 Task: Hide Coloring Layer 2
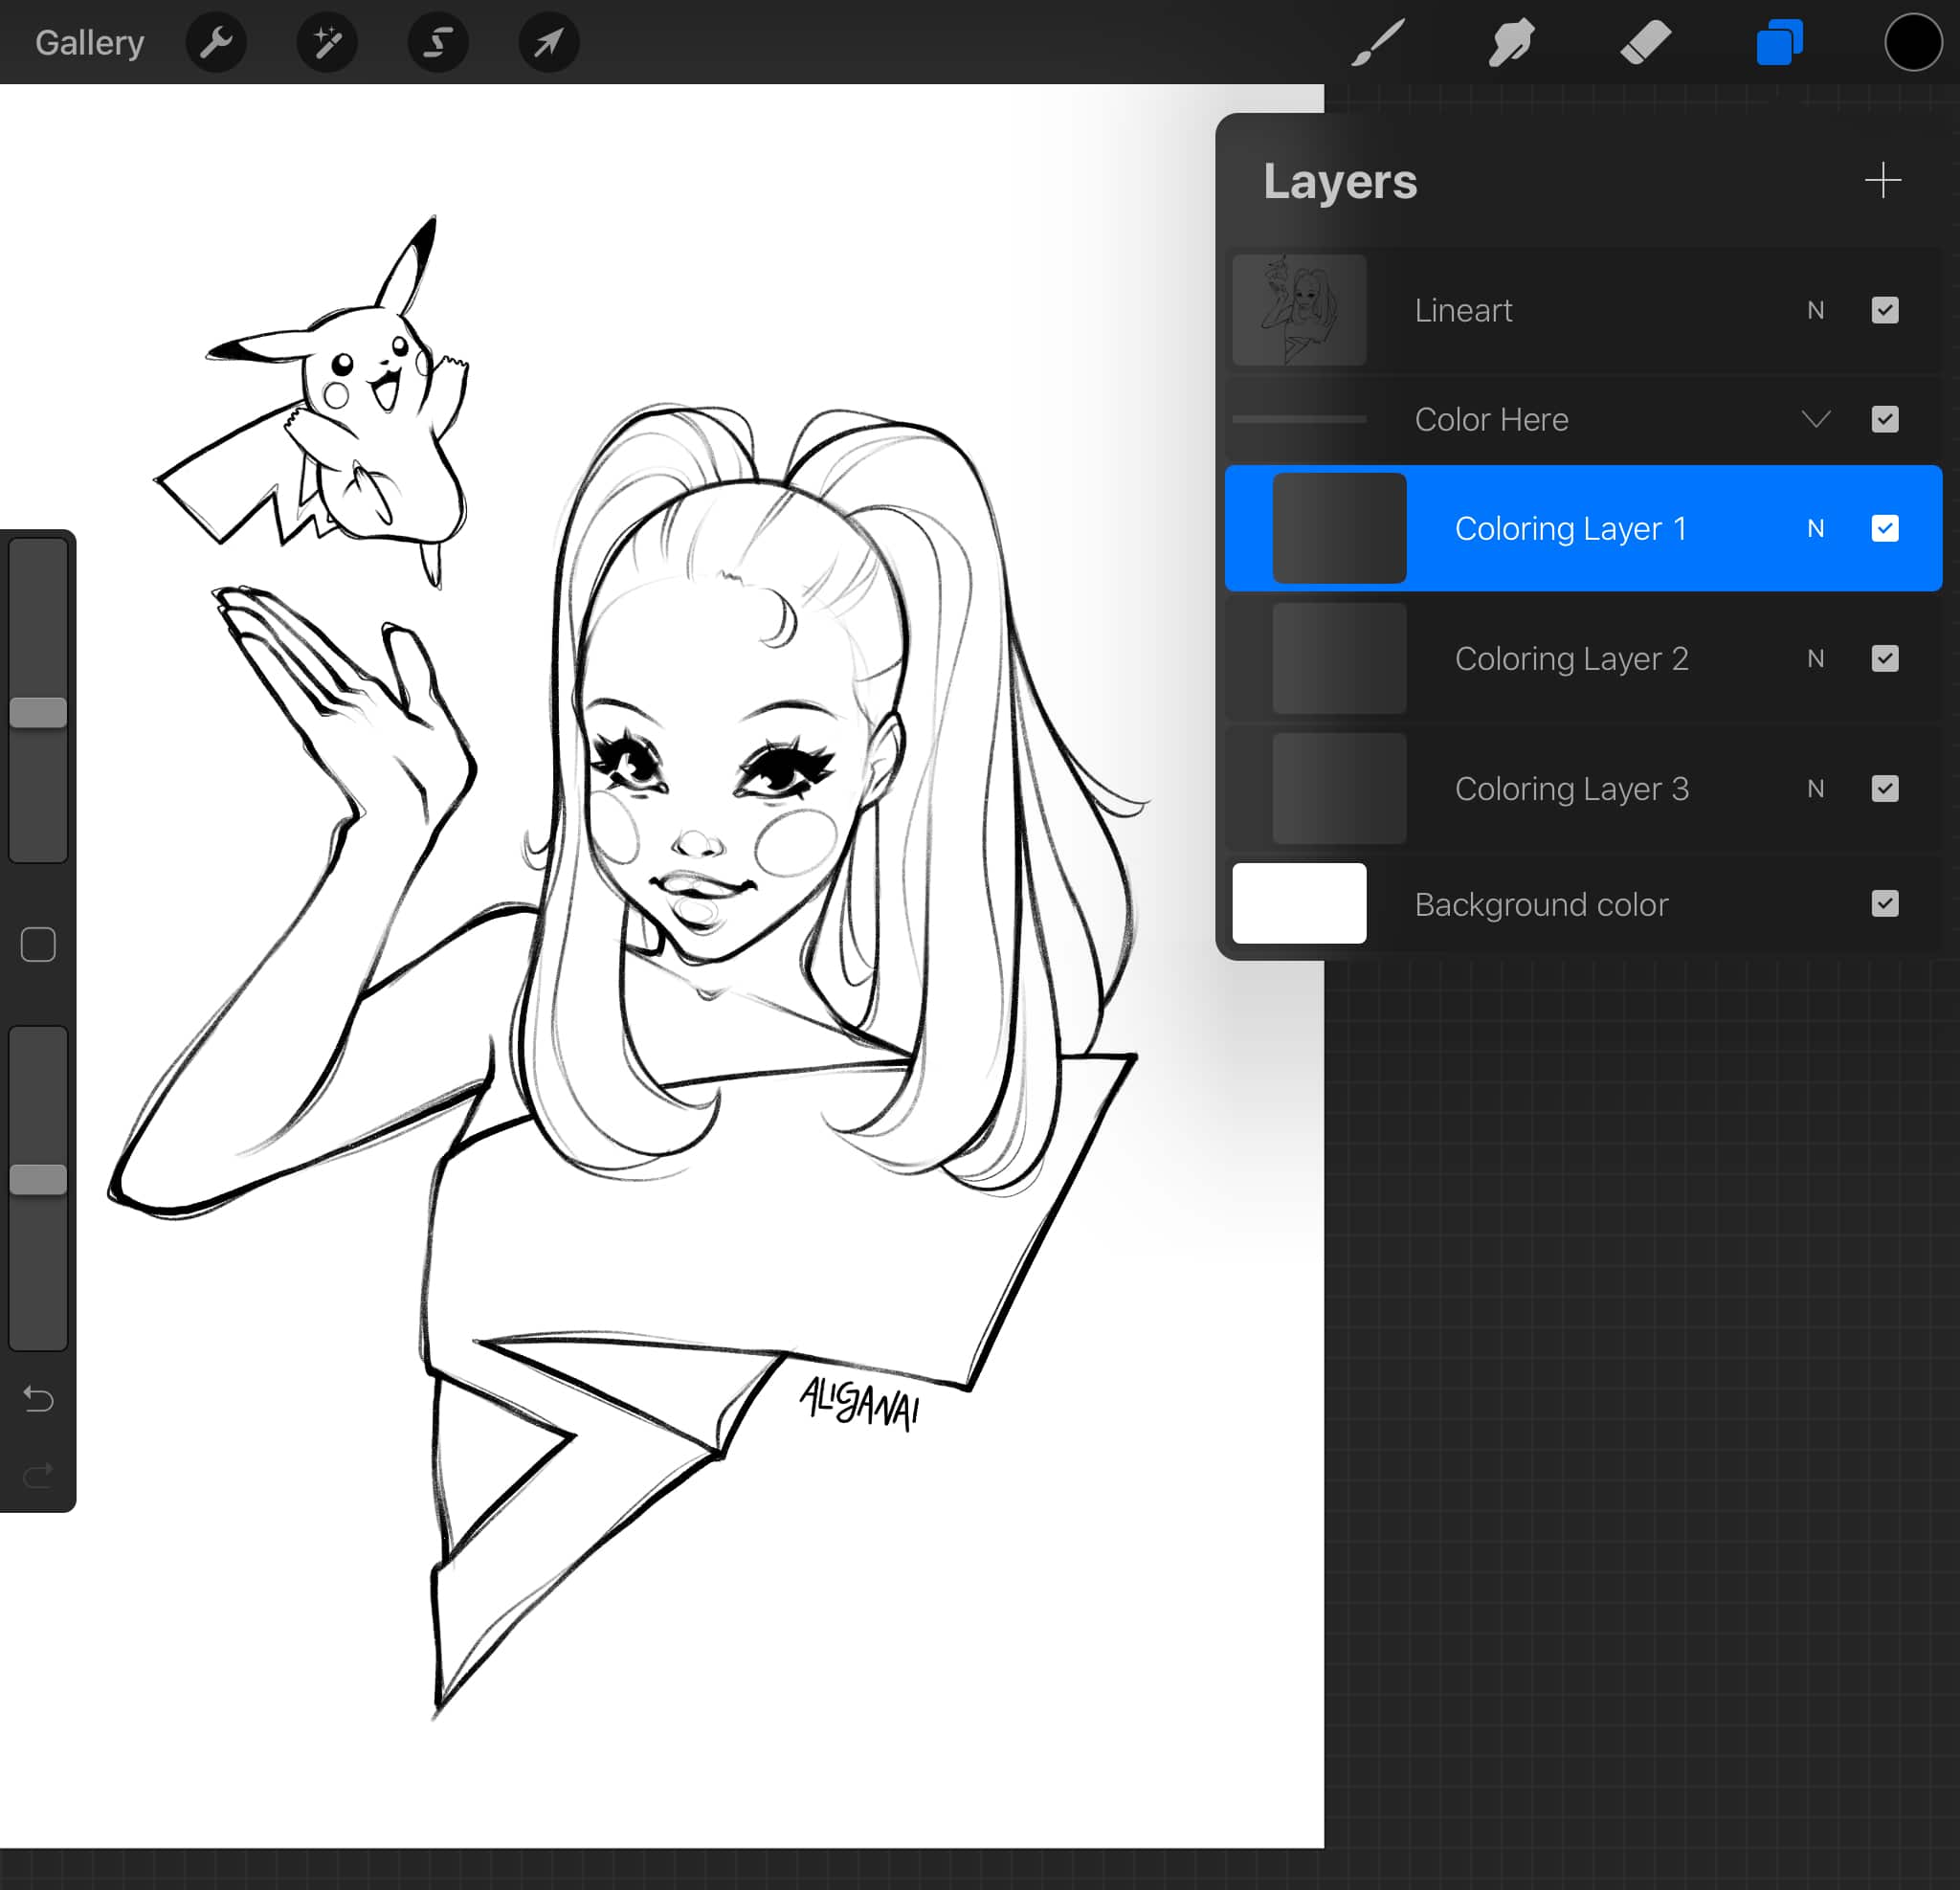click(x=1884, y=658)
